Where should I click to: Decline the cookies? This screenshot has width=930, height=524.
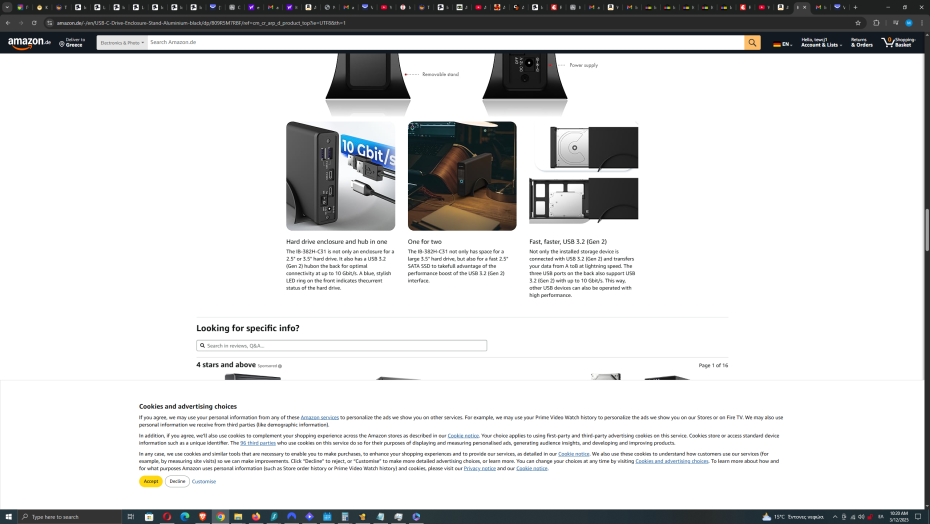pos(177,481)
